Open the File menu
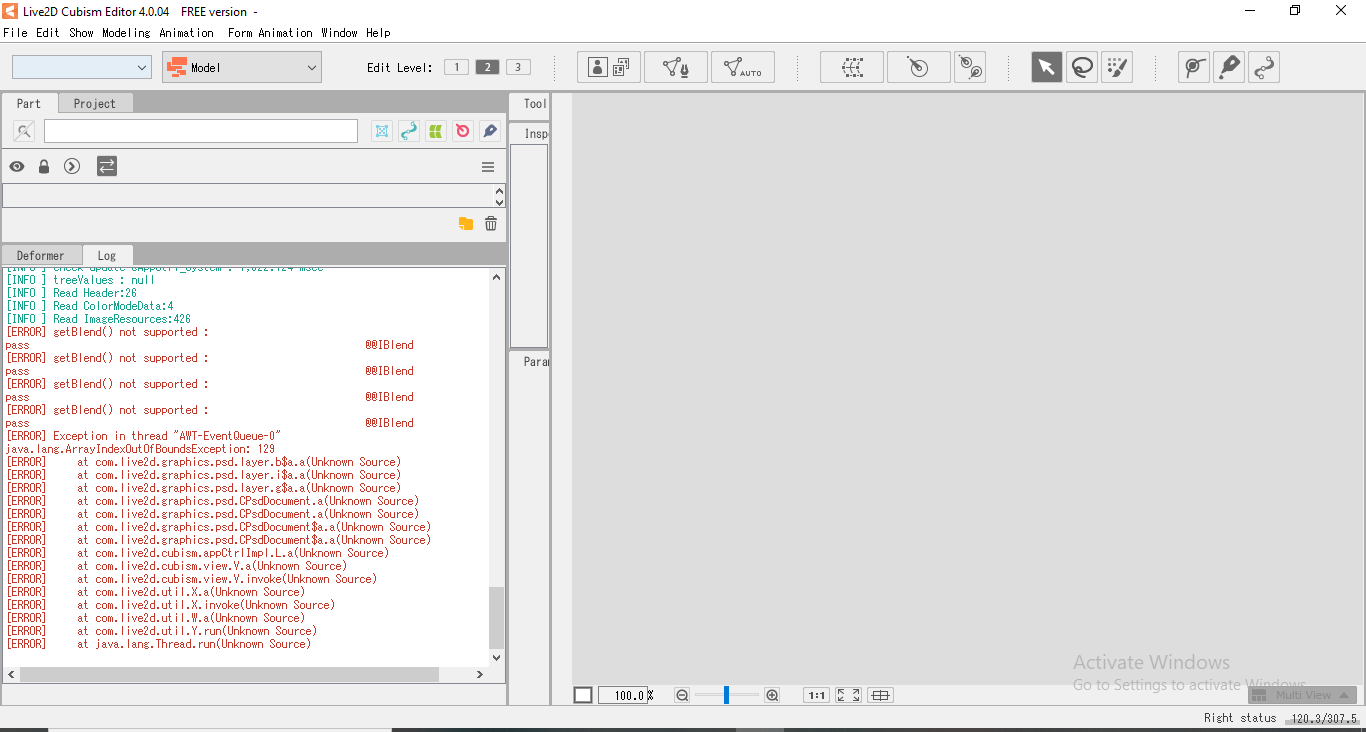The height and width of the screenshot is (732, 1366). (15, 33)
